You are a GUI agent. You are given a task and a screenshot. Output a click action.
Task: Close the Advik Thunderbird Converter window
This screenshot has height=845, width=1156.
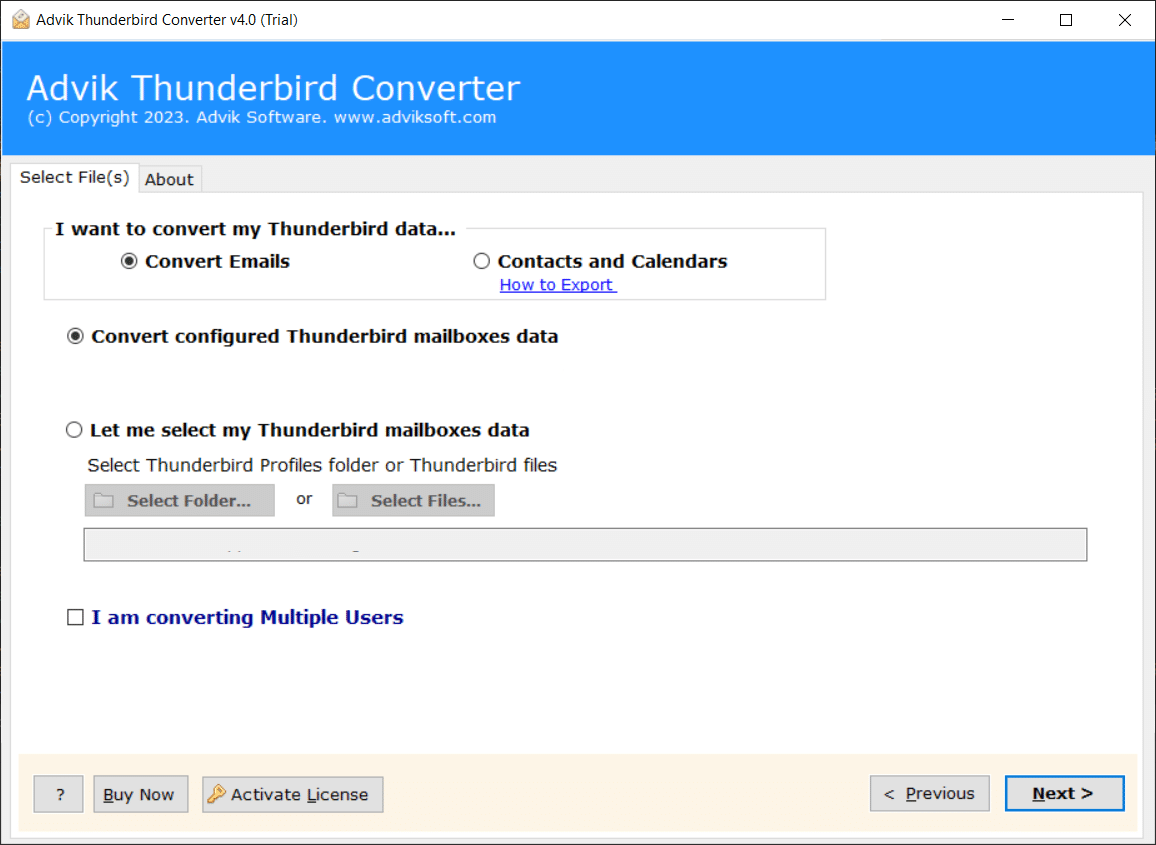(1124, 20)
